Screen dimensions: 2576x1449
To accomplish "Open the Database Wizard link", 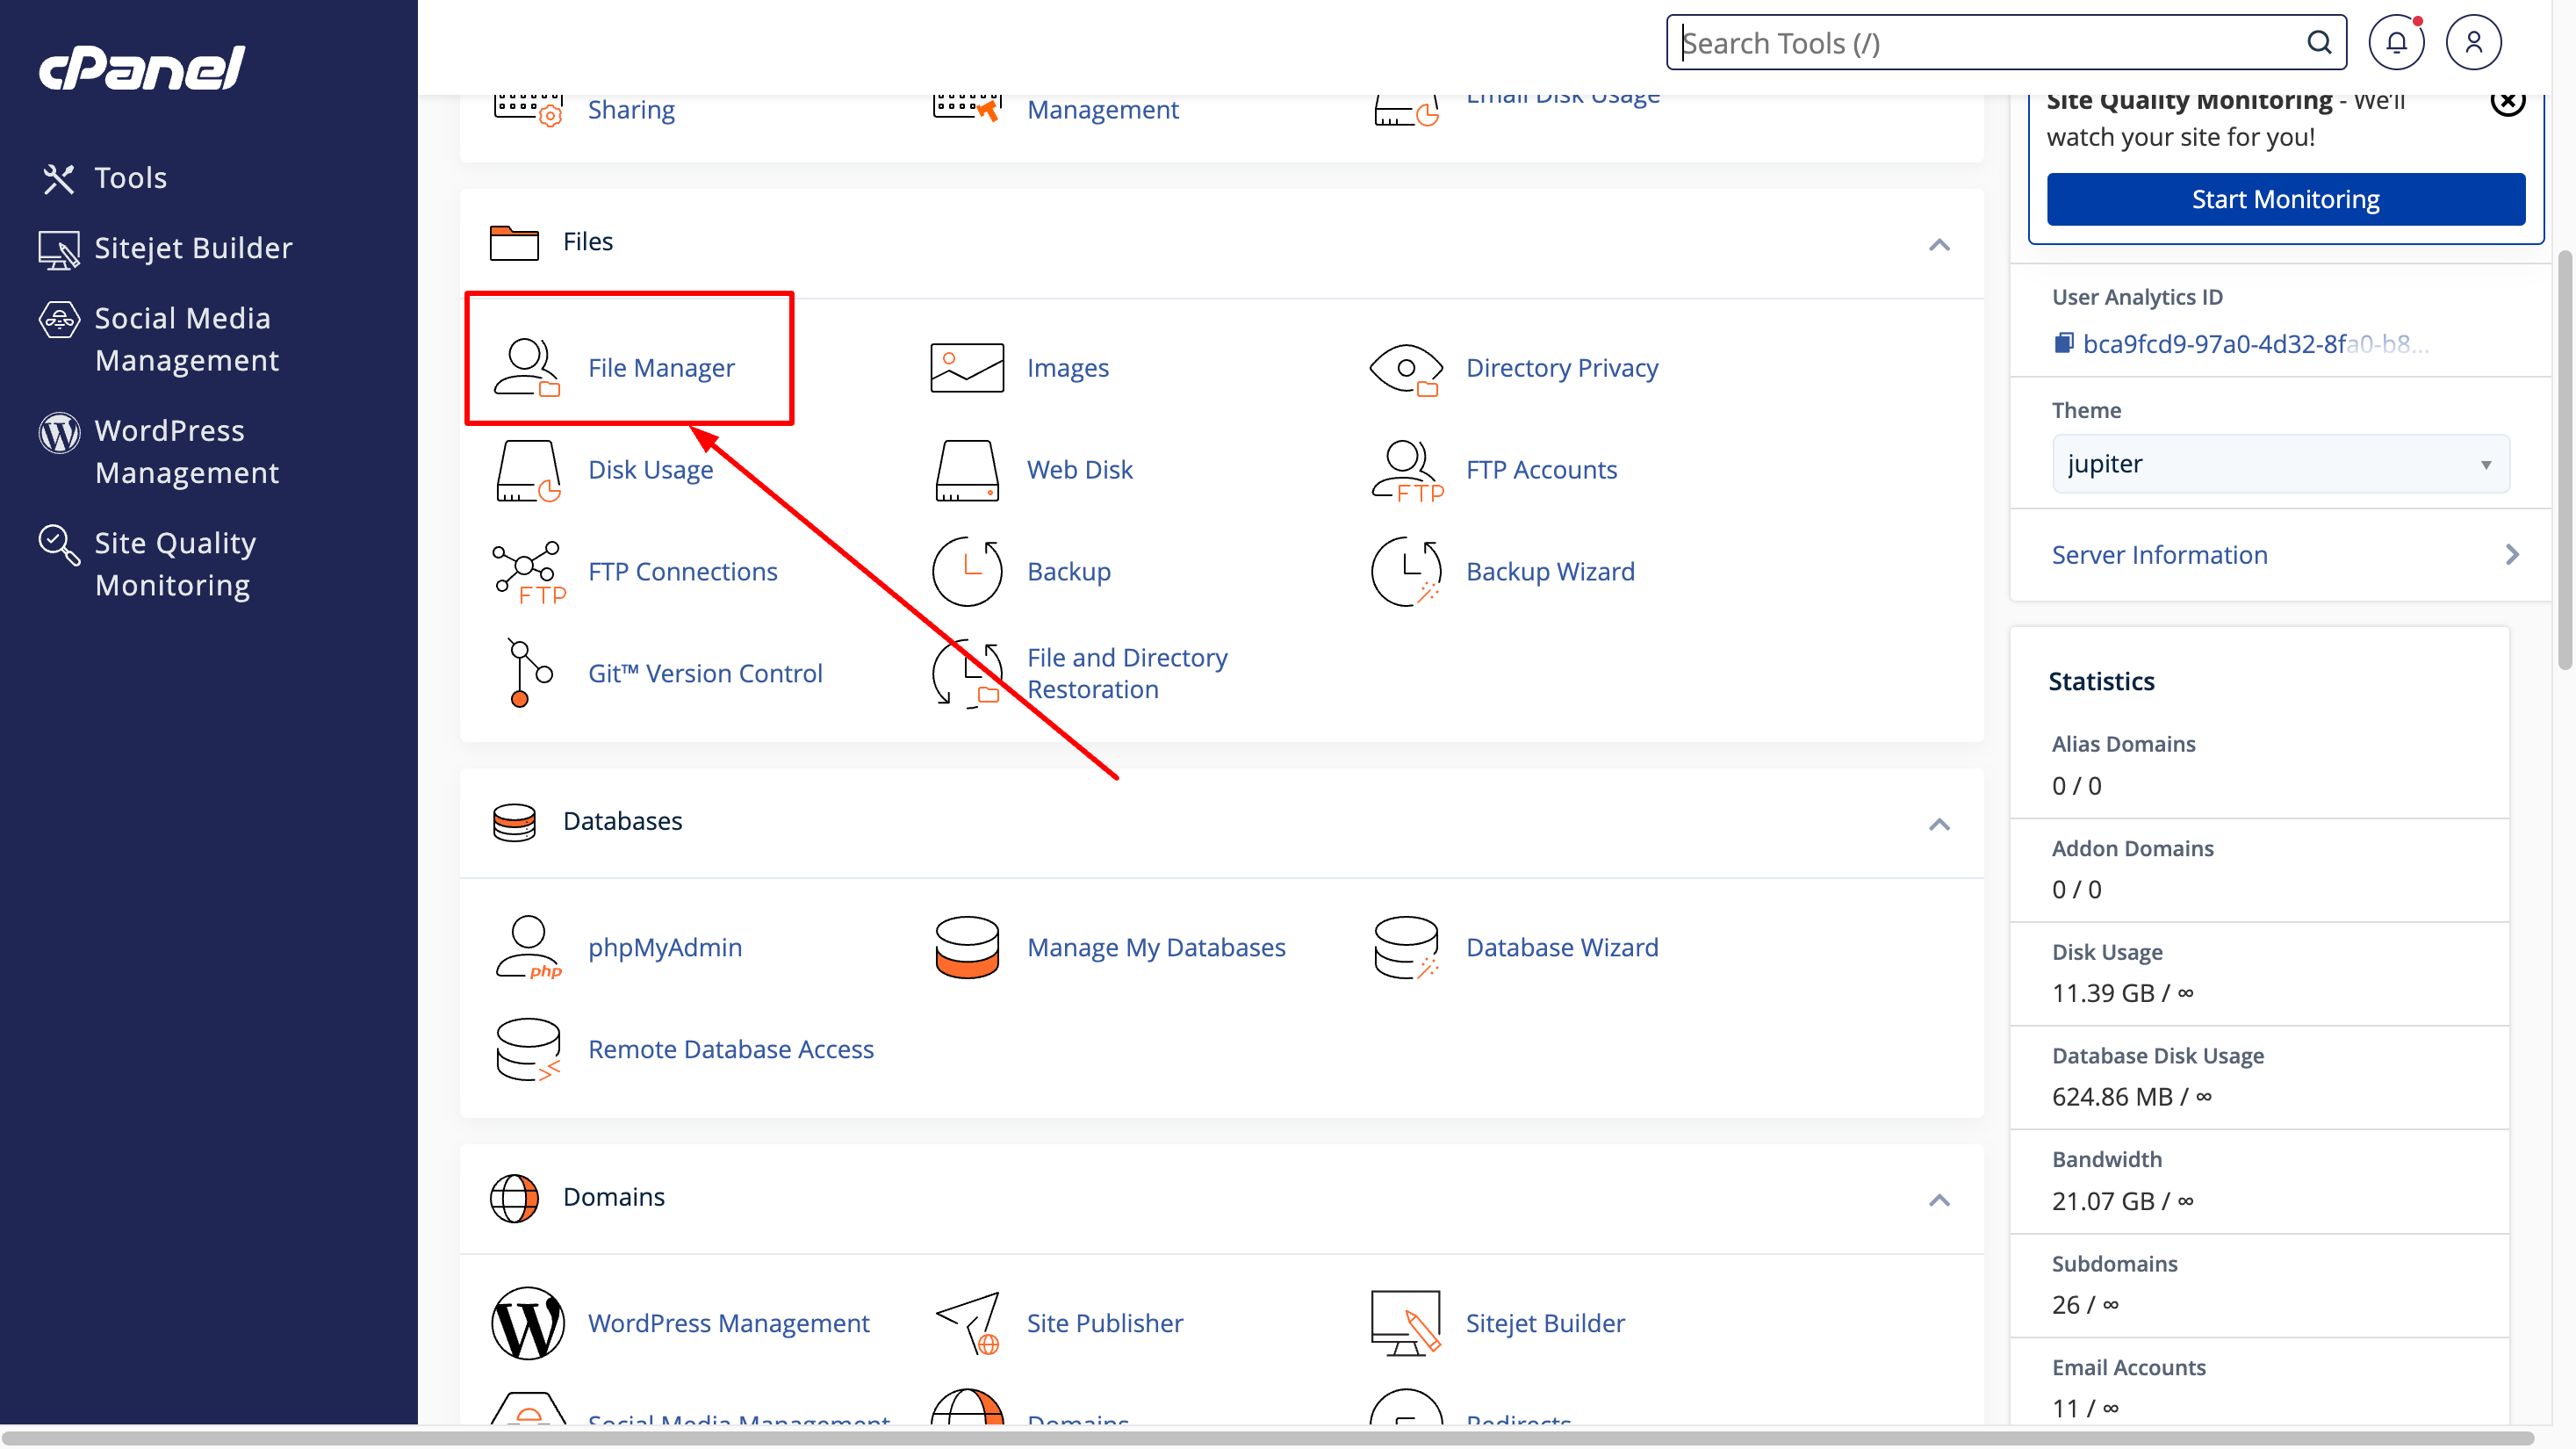I will coord(1562,947).
